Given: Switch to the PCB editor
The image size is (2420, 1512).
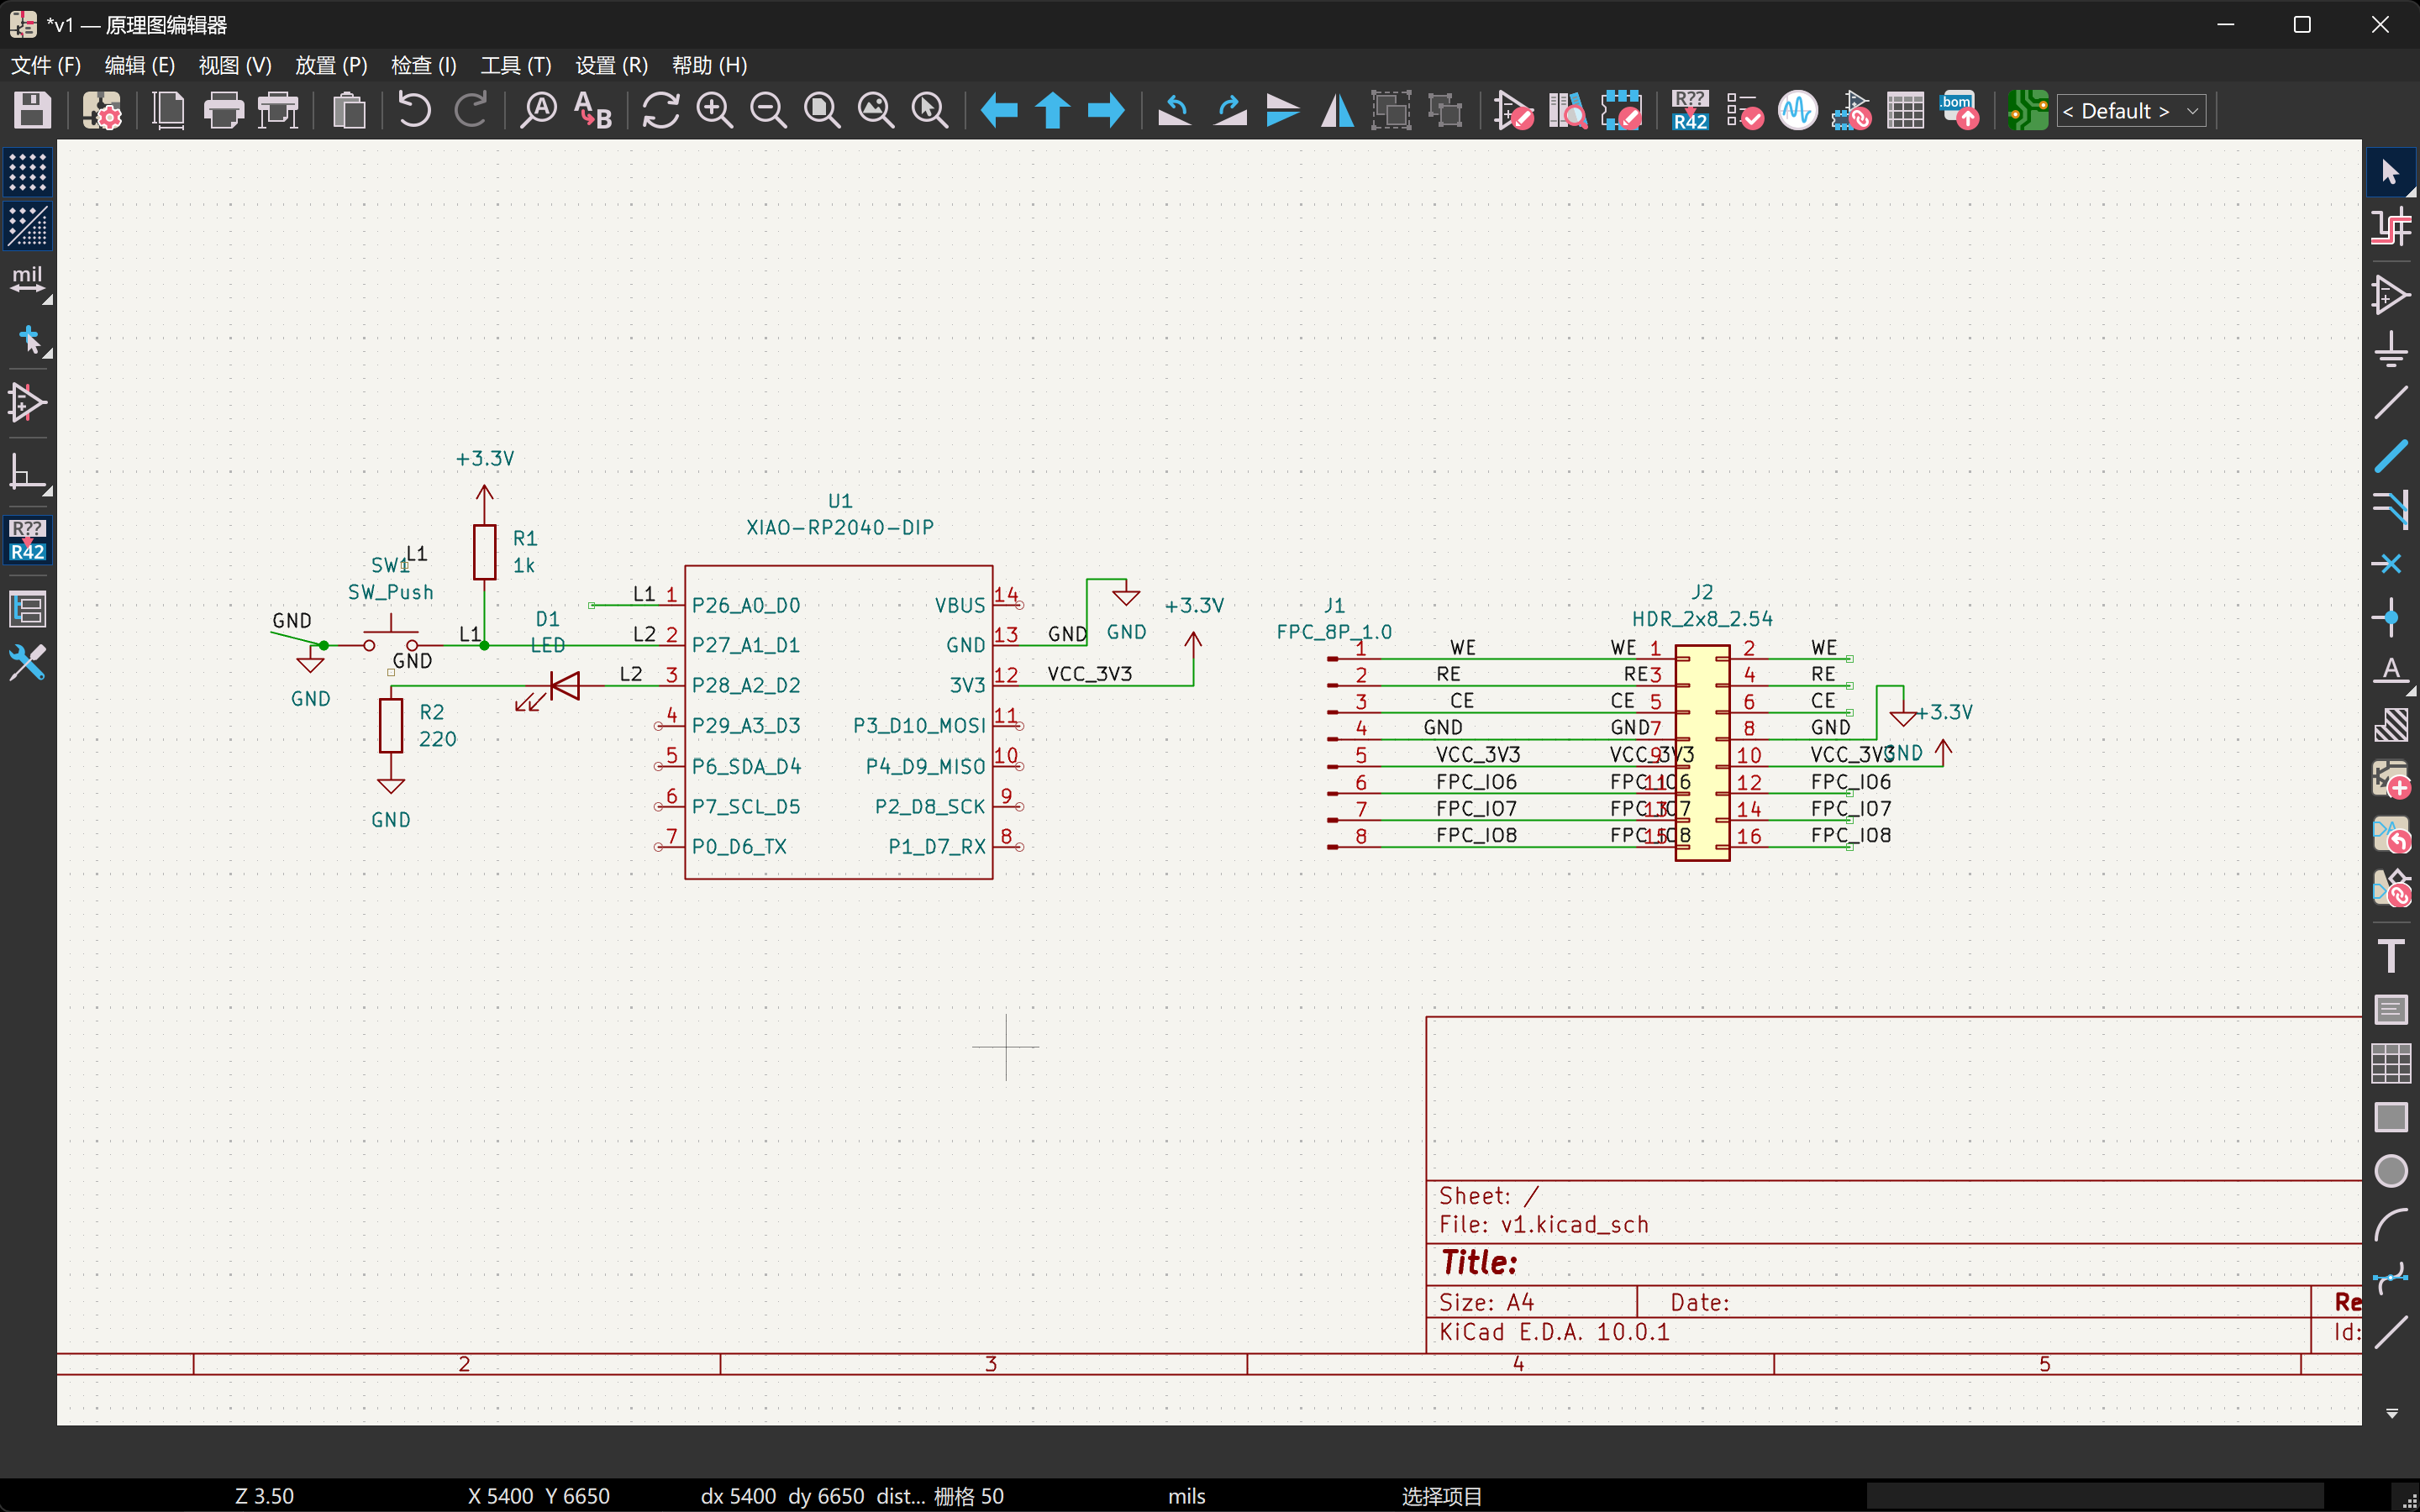Looking at the screenshot, I should click(2028, 110).
